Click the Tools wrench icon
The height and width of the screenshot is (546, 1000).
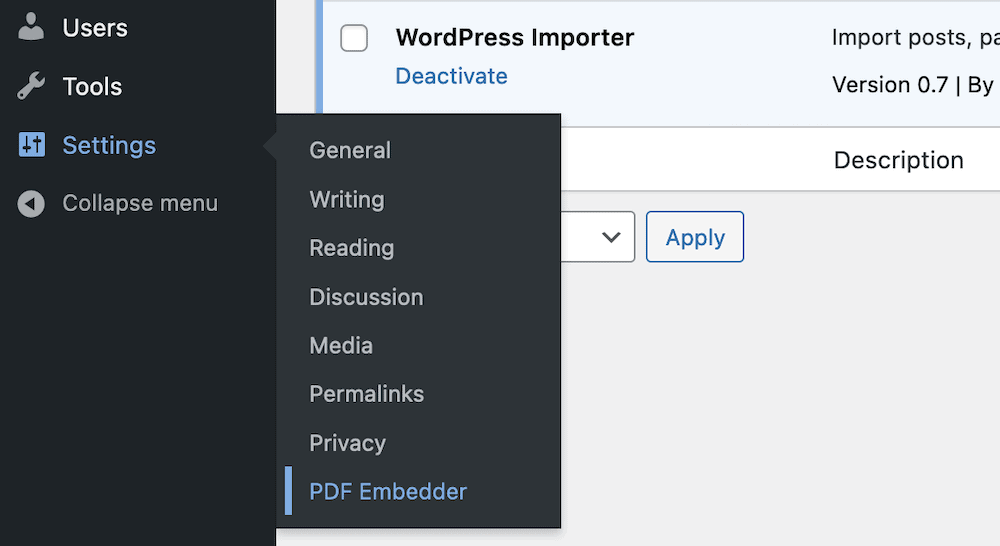coord(31,86)
